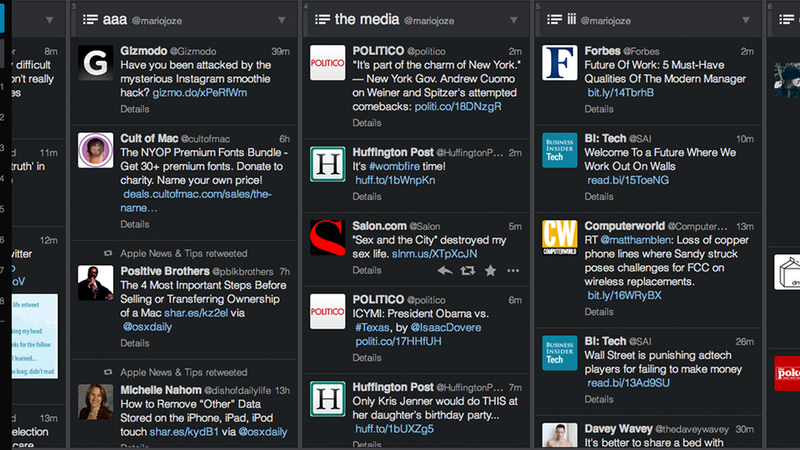
Task: Open BI: Tech avatar on Work Out On Walls tweet
Action: (560, 150)
